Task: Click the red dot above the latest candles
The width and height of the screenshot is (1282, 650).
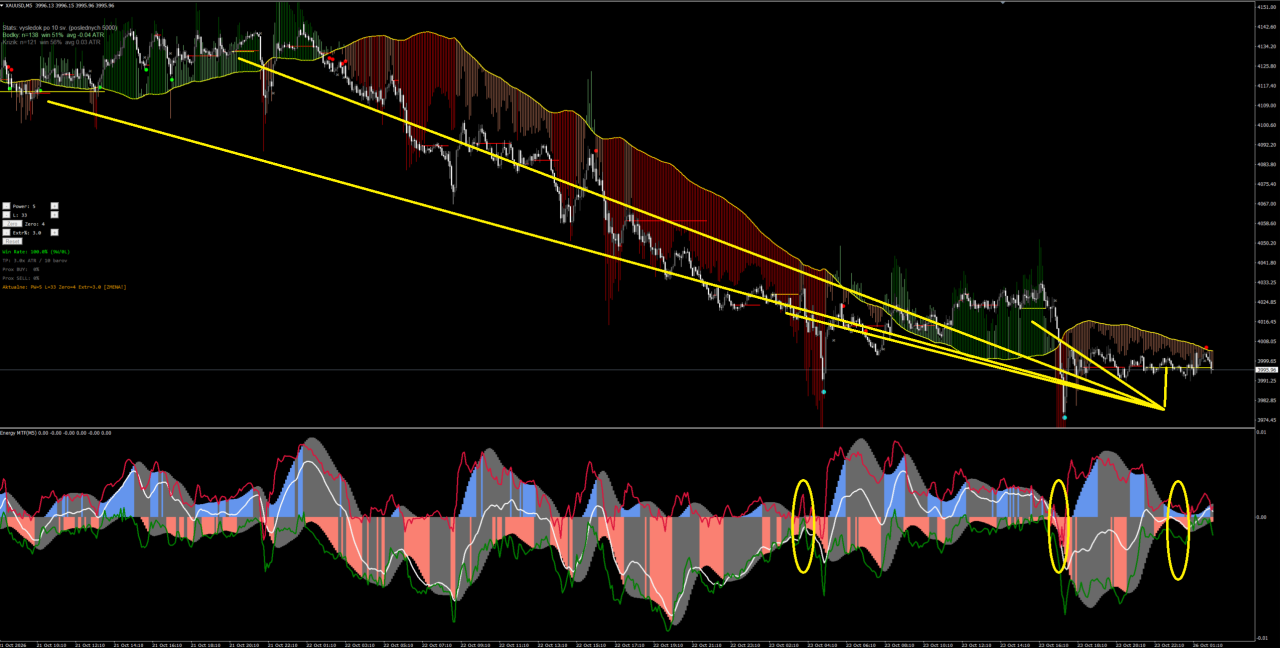Action: click(x=1206, y=347)
